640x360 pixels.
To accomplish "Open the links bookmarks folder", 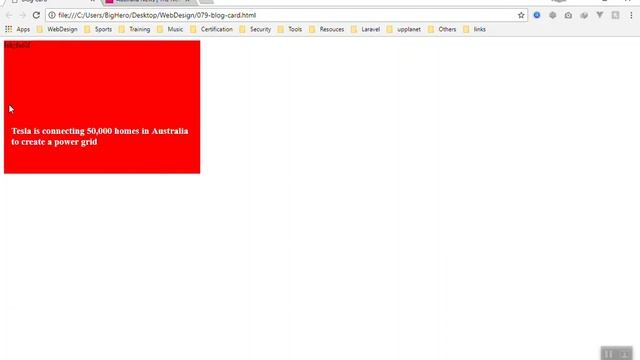I will click(x=475, y=29).
